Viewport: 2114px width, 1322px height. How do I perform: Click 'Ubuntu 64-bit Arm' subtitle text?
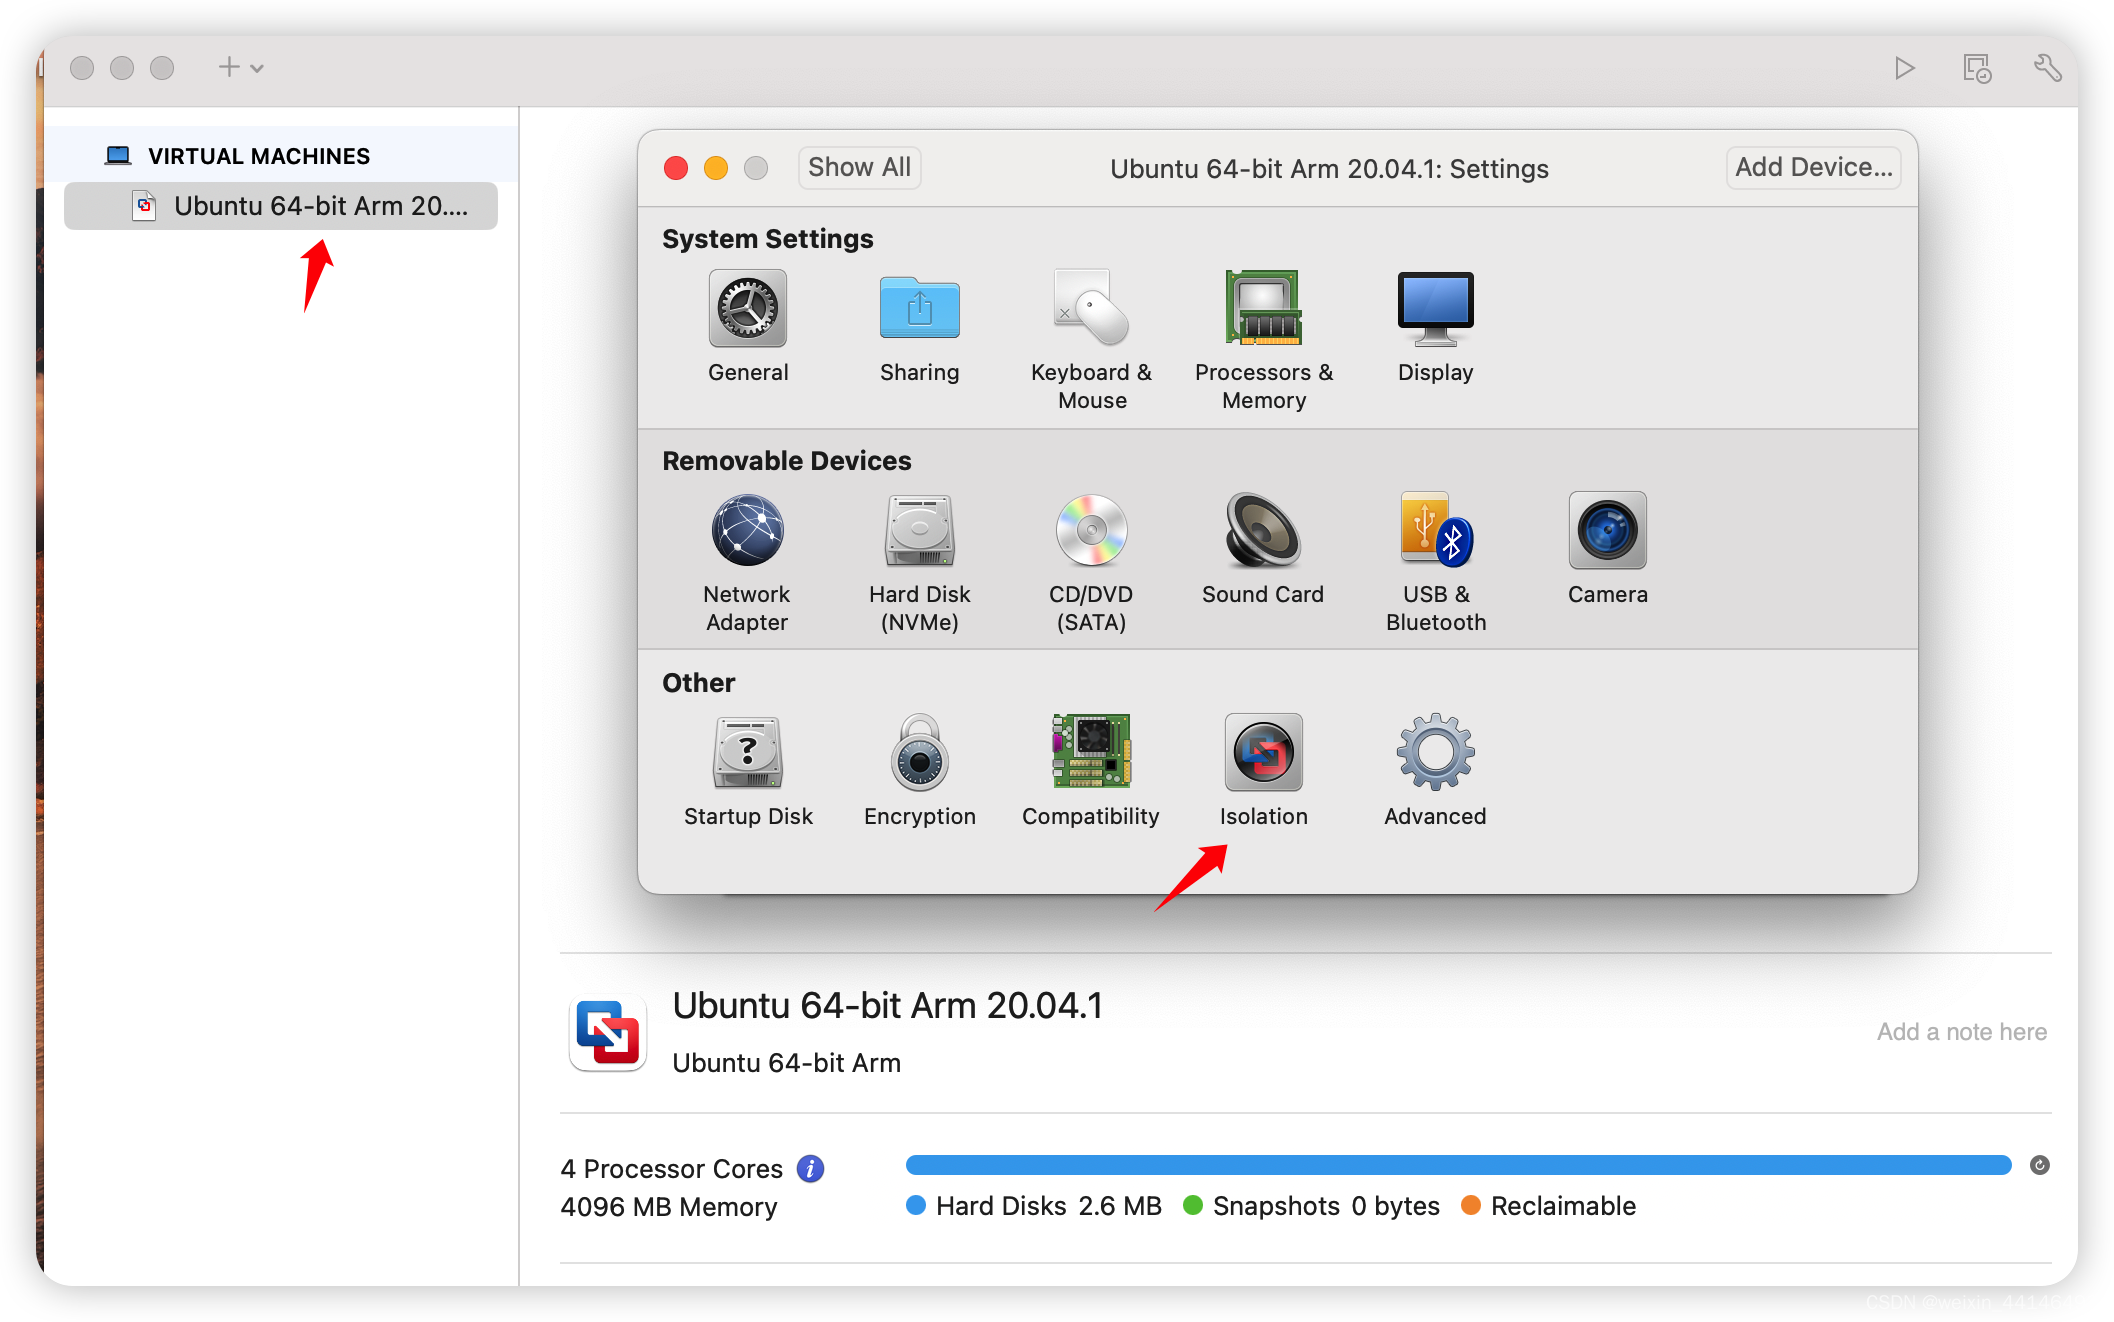tap(786, 1063)
